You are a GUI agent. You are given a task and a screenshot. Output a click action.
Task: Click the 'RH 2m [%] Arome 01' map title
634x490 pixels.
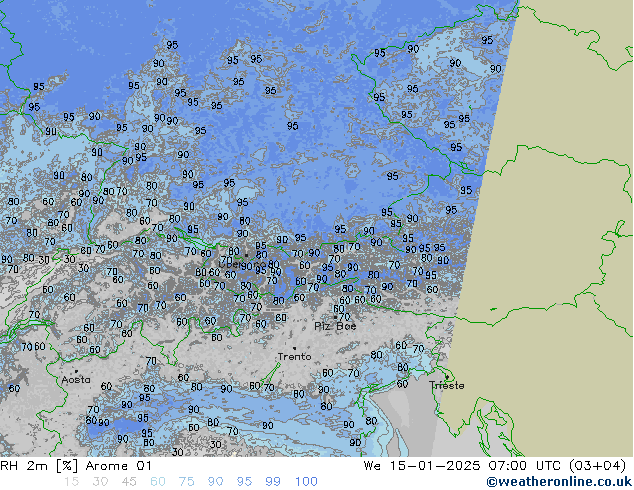[x=76, y=466]
